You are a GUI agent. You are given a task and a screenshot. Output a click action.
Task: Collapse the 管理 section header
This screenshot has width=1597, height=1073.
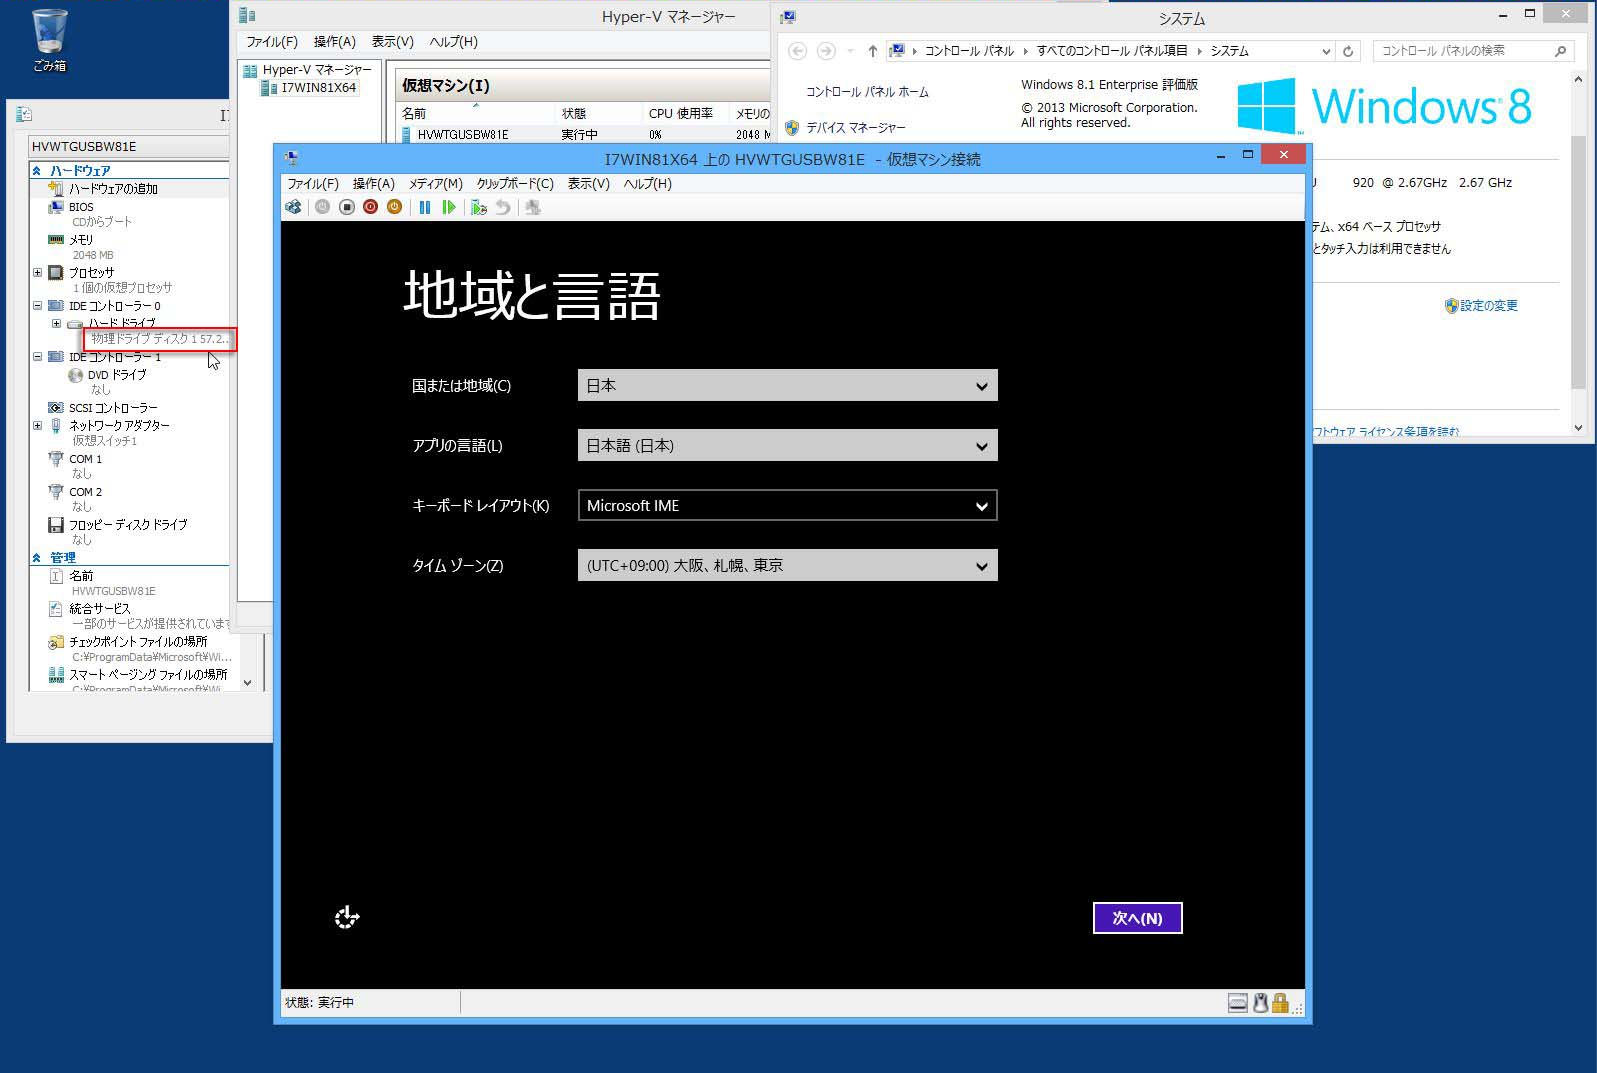click(37, 557)
